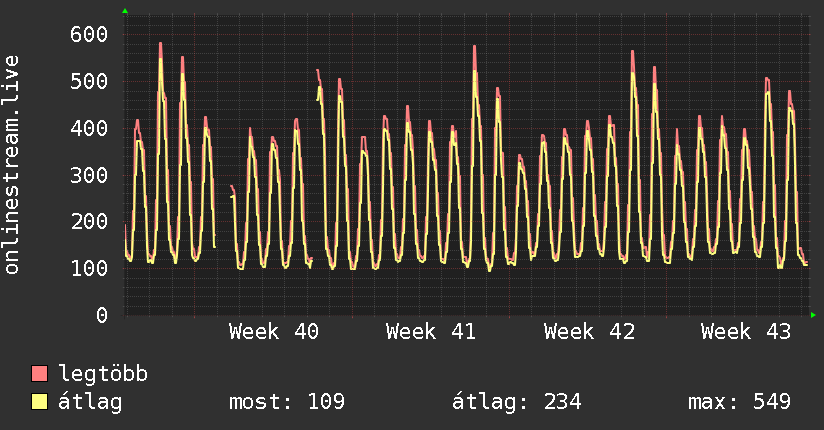Select the 'átlag: 234' statistic
824x430 pixels.
517,402
